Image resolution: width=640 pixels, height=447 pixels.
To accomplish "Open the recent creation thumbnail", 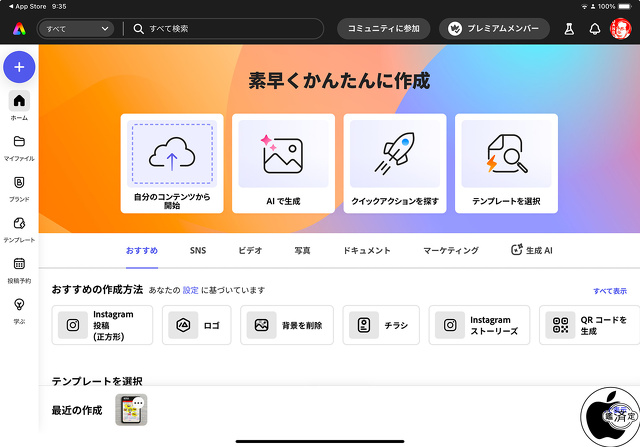I will click(x=131, y=410).
